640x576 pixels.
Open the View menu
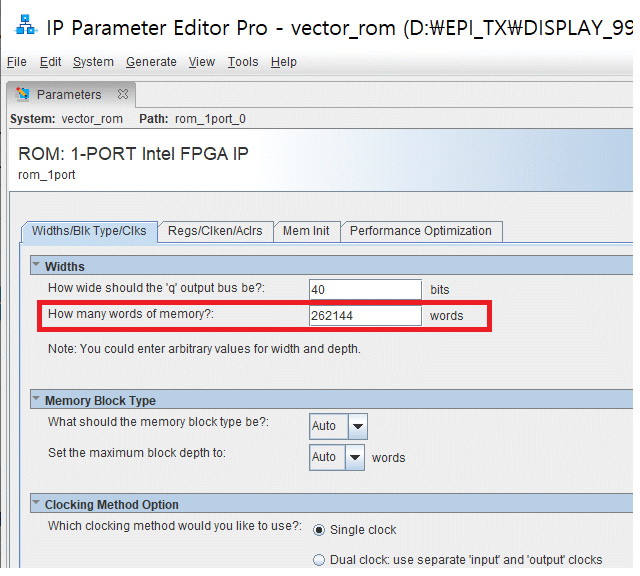[x=202, y=62]
